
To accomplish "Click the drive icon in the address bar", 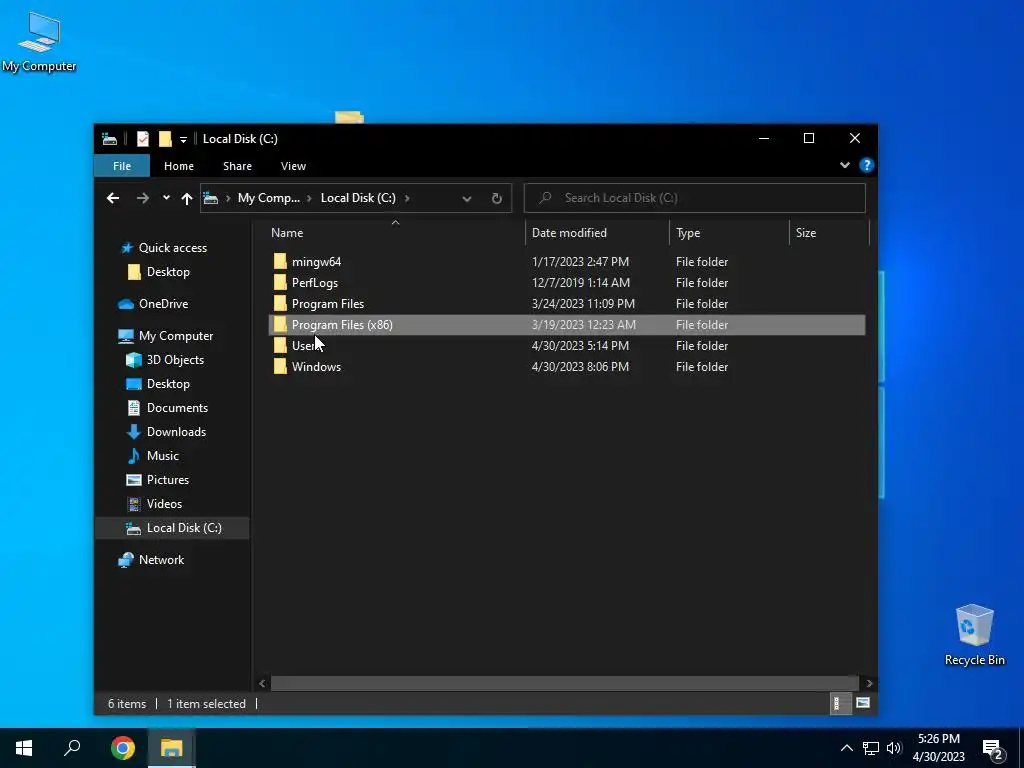I will pos(210,198).
